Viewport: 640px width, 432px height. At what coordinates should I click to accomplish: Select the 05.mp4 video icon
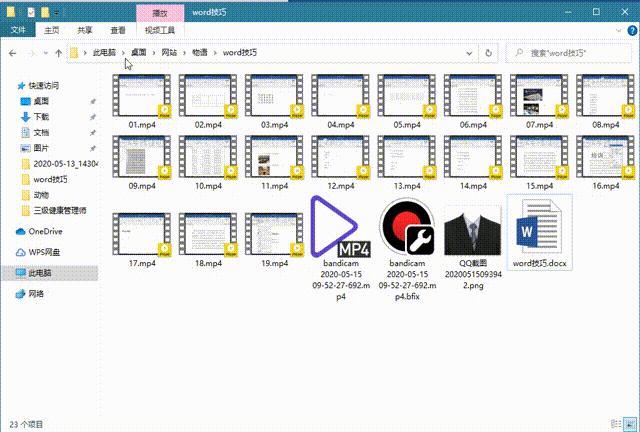pyautogui.click(x=407, y=96)
